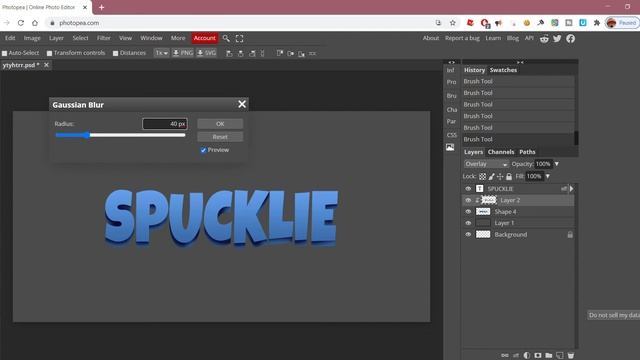Lock all padlock icon
The height and width of the screenshot is (360, 640).
pyautogui.click(x=509, y=176)
